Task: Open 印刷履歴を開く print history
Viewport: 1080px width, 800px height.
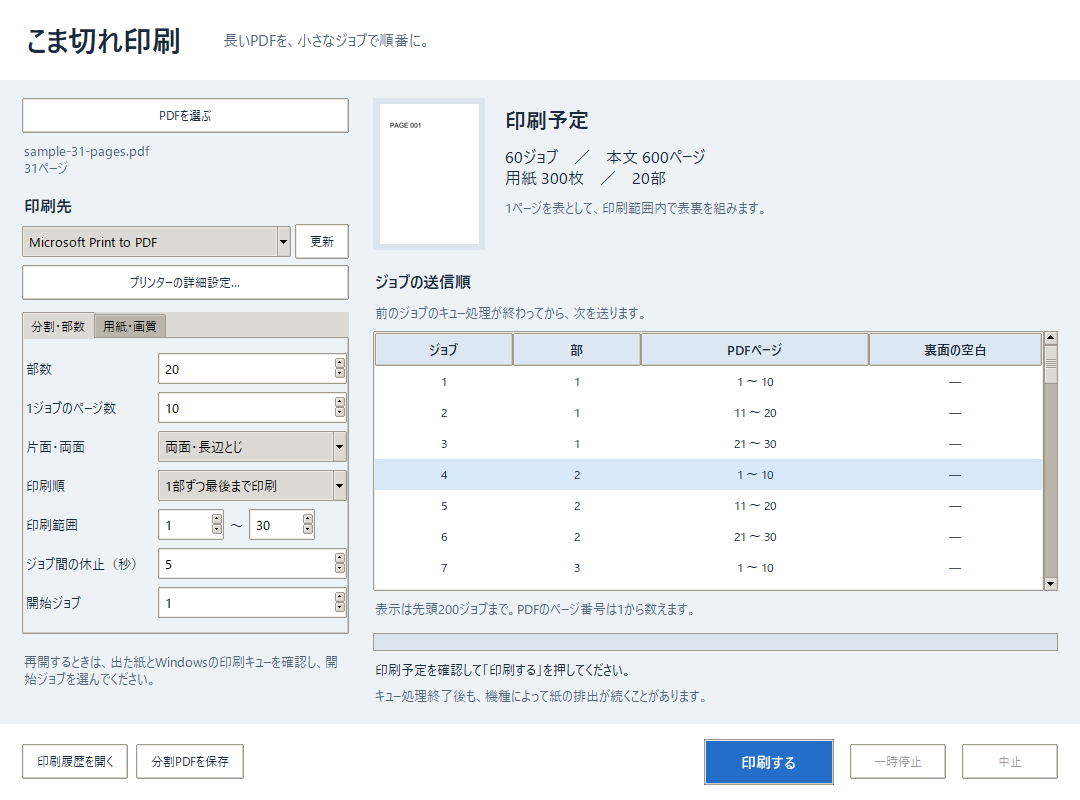Action: 75,761
